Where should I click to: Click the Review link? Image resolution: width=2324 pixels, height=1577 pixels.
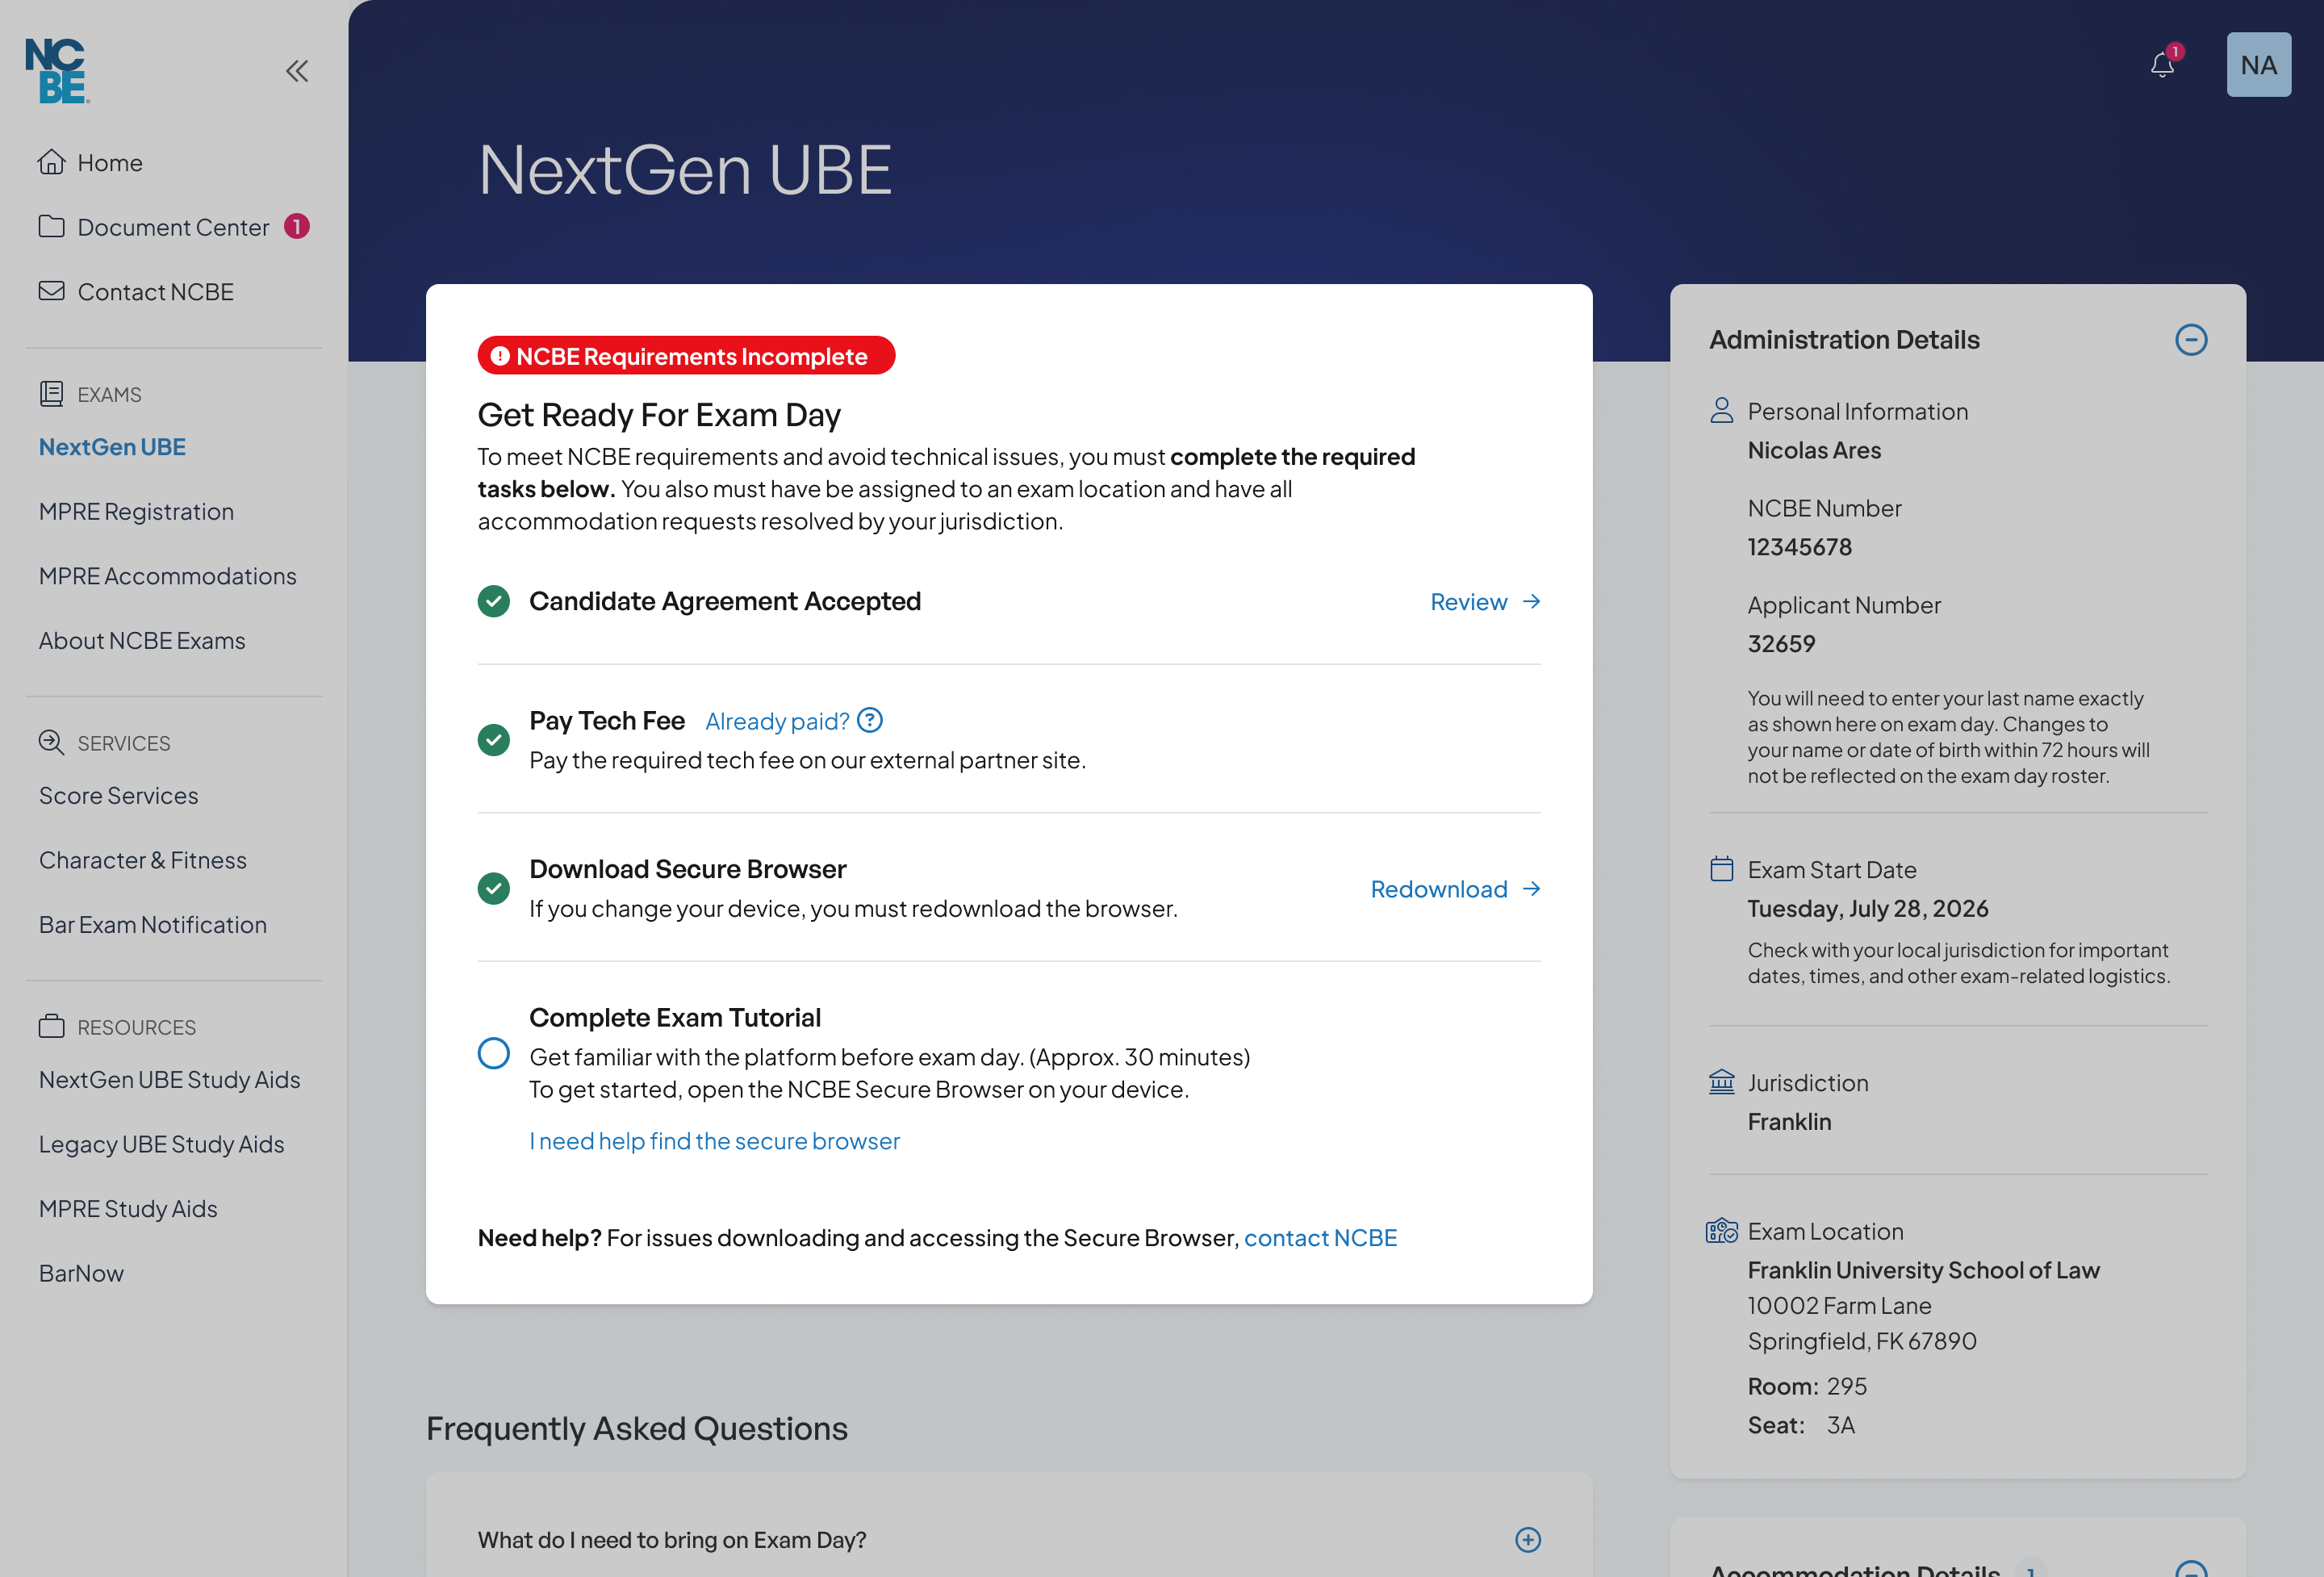point(1467,602)
